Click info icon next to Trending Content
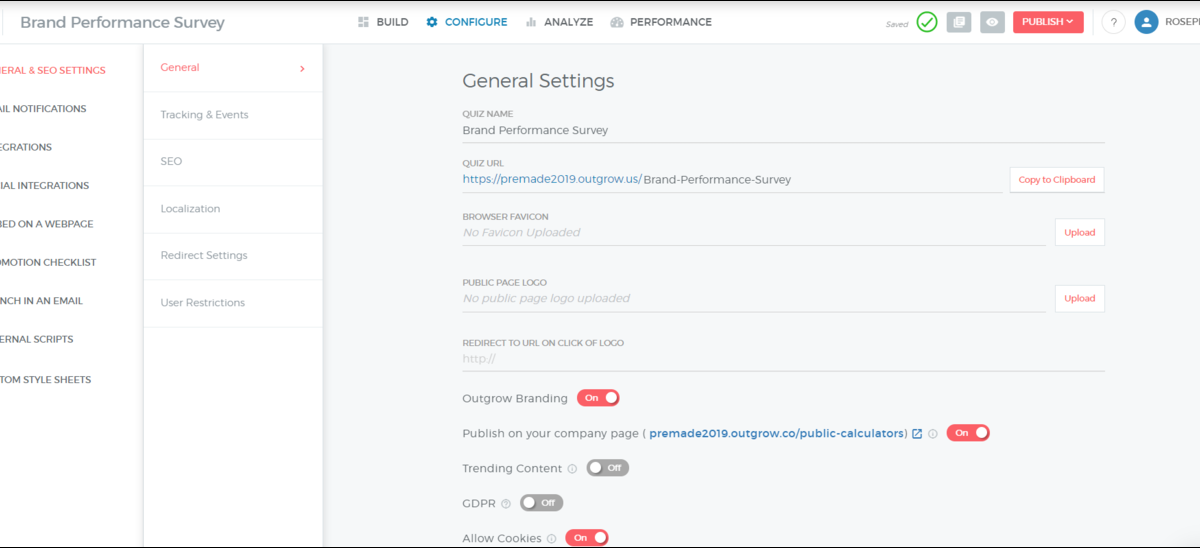The width and height of the screenshot is (1200, 548). point(572,468)
